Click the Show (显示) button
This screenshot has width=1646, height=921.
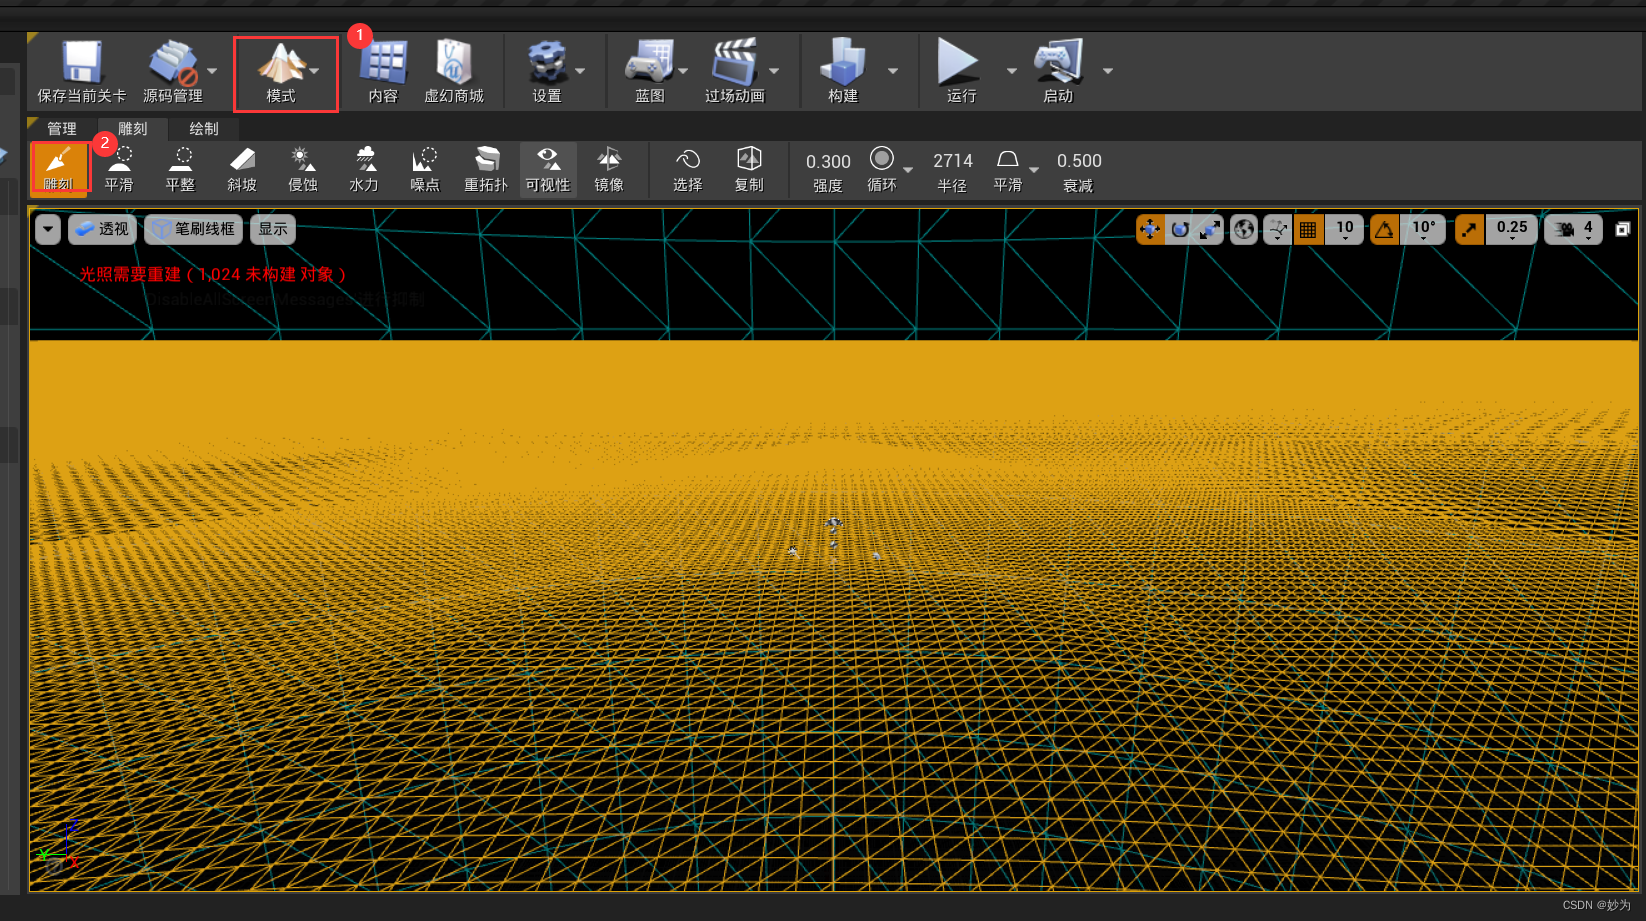pyautogui.click(x=272, y=229)
